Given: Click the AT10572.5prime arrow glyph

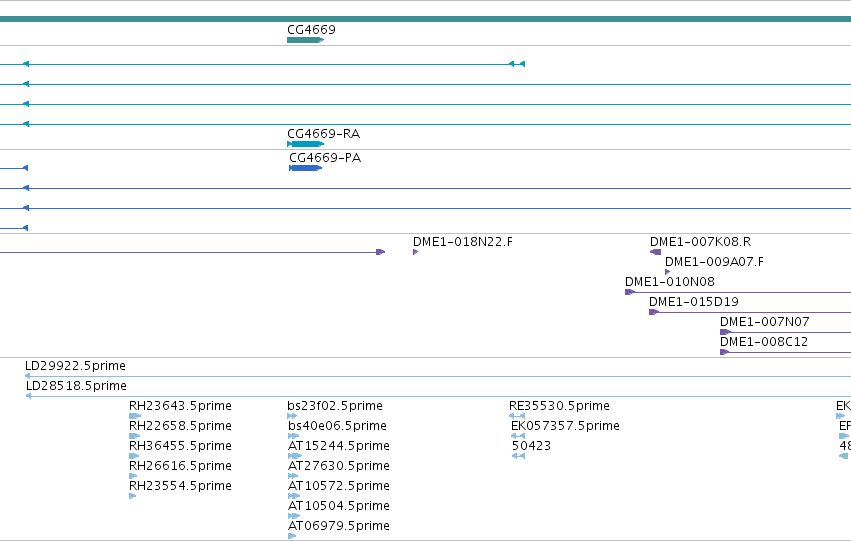Looking at the screenshot, I should tap(294, 496).
